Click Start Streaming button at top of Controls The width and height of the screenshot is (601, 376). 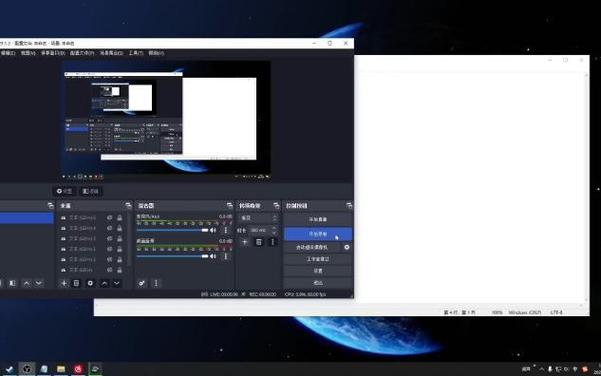[318, 220]
